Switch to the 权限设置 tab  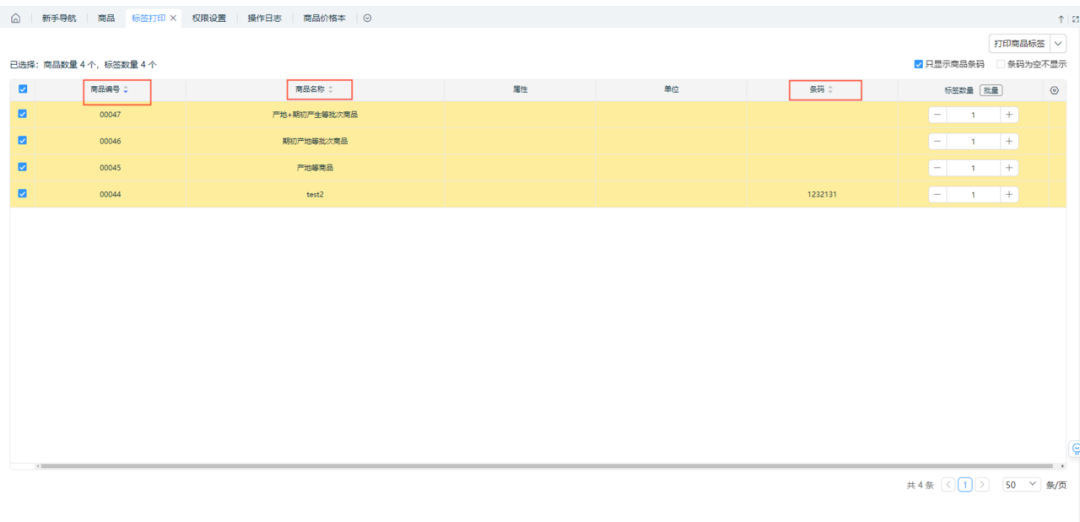[209, 19]
